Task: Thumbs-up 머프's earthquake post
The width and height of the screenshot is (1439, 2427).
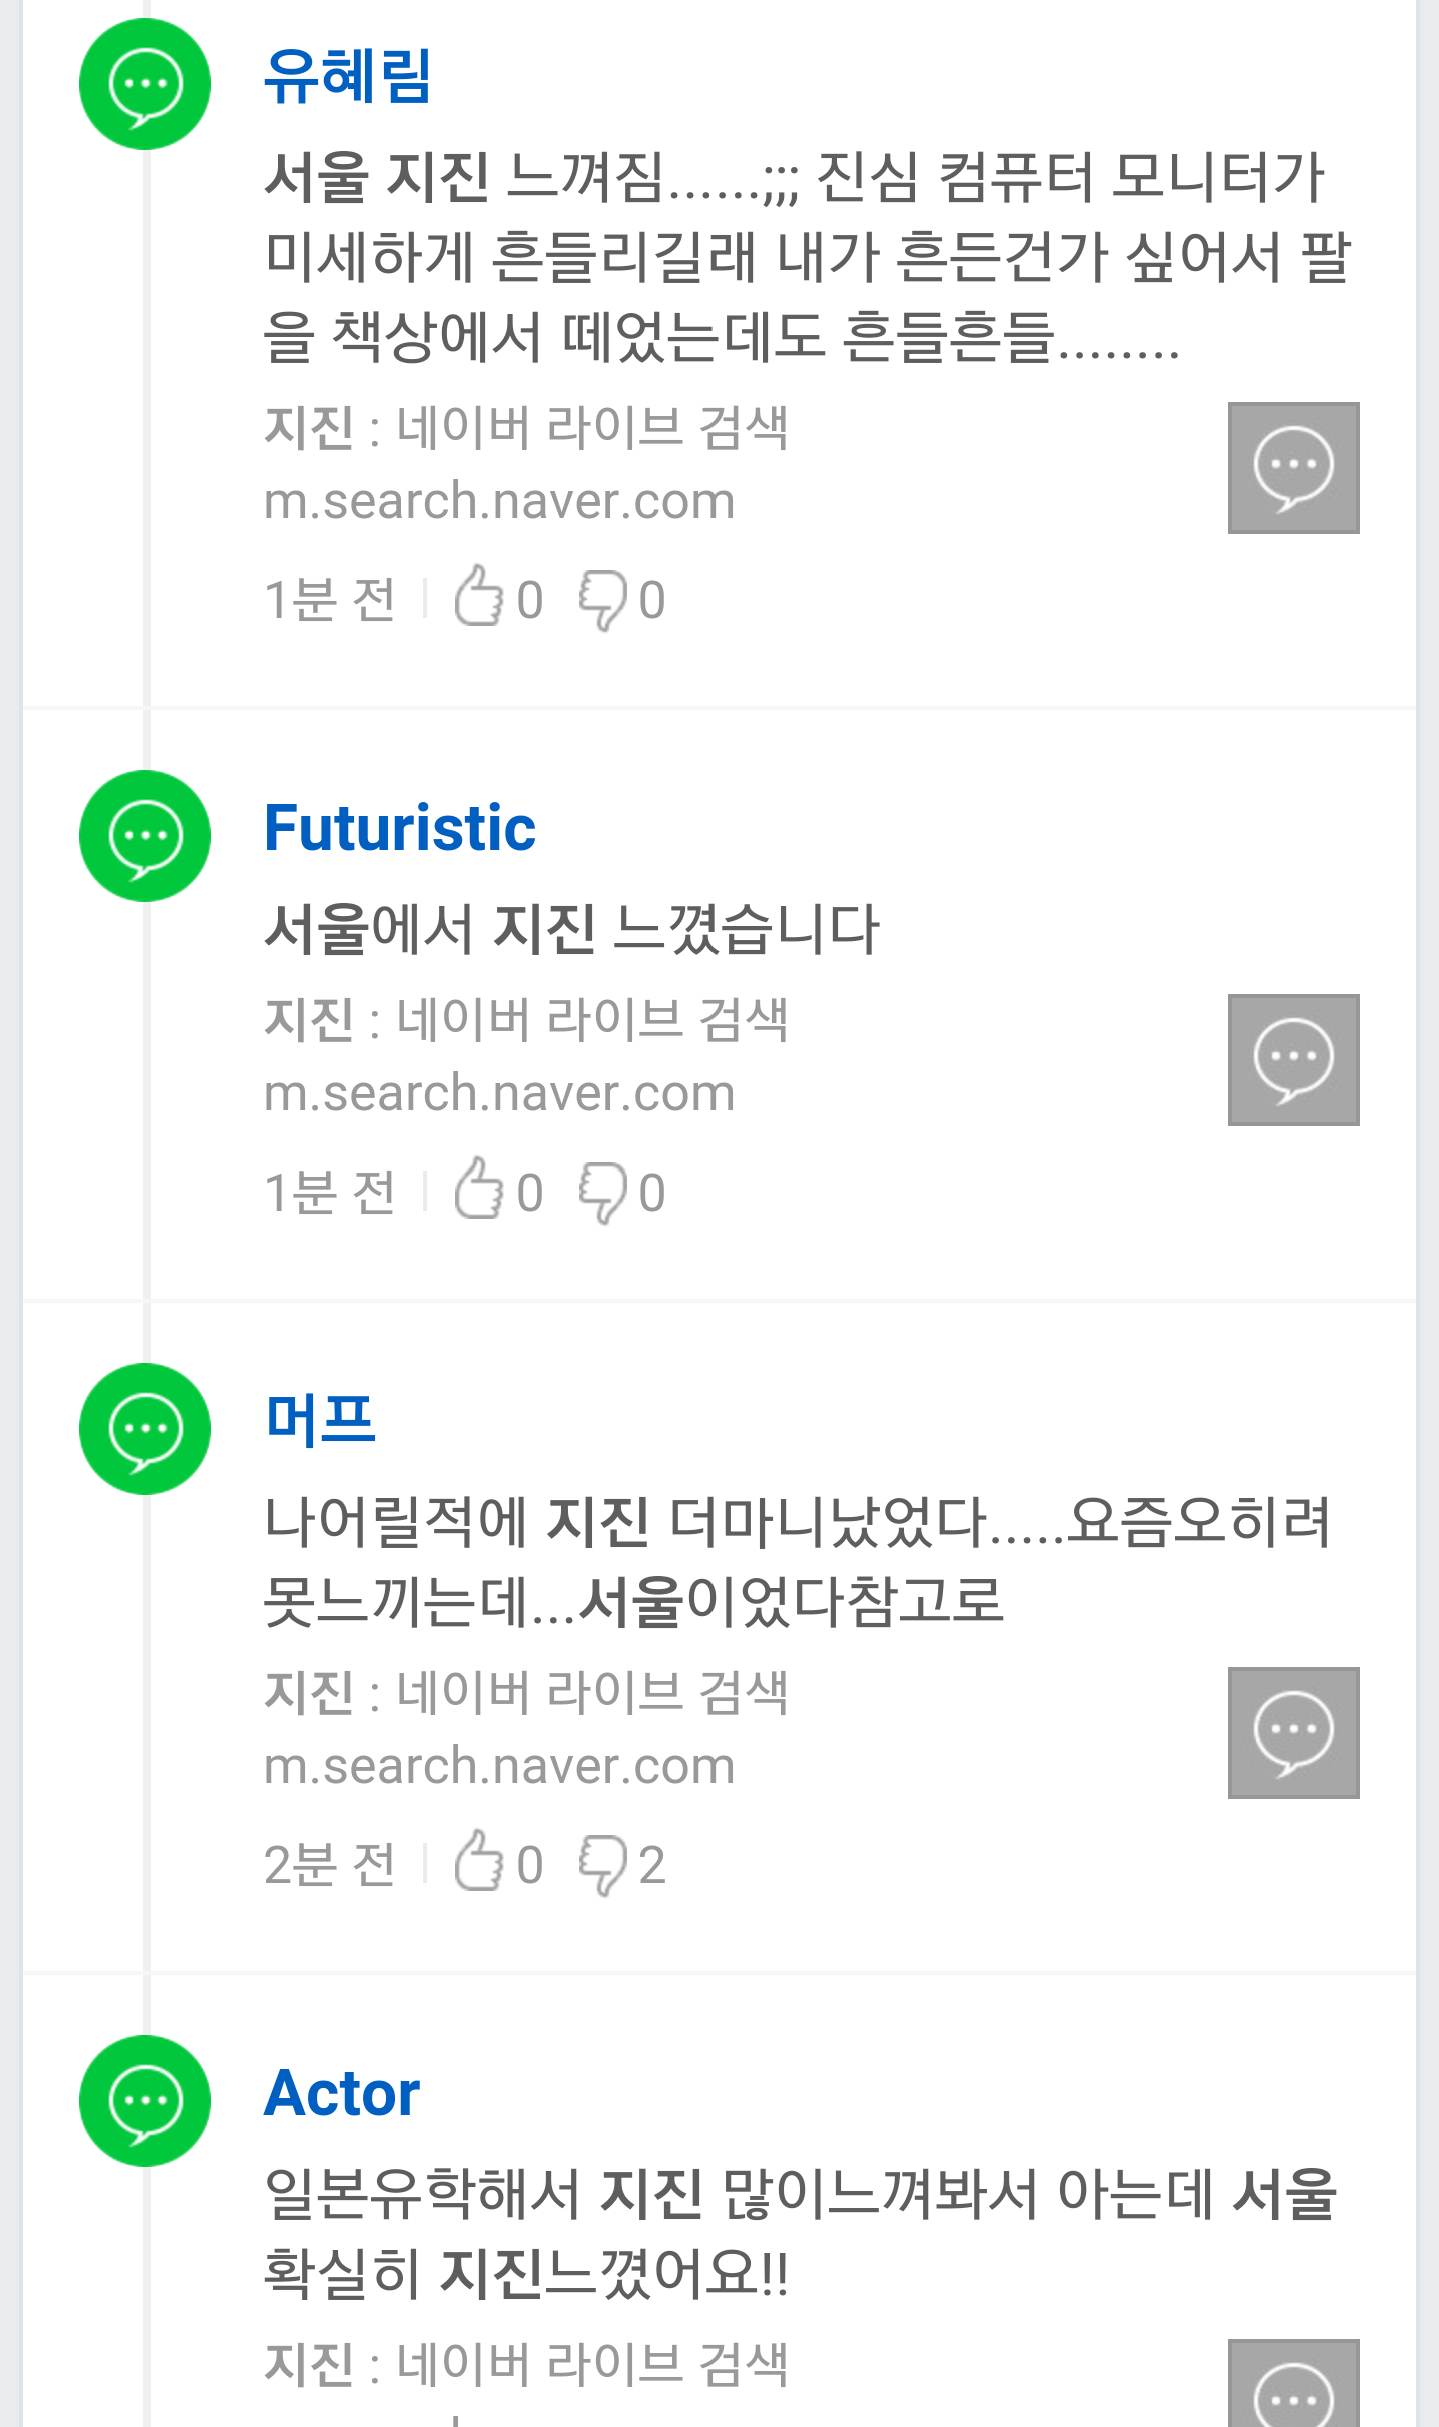Action: (x=479, y=1863)
